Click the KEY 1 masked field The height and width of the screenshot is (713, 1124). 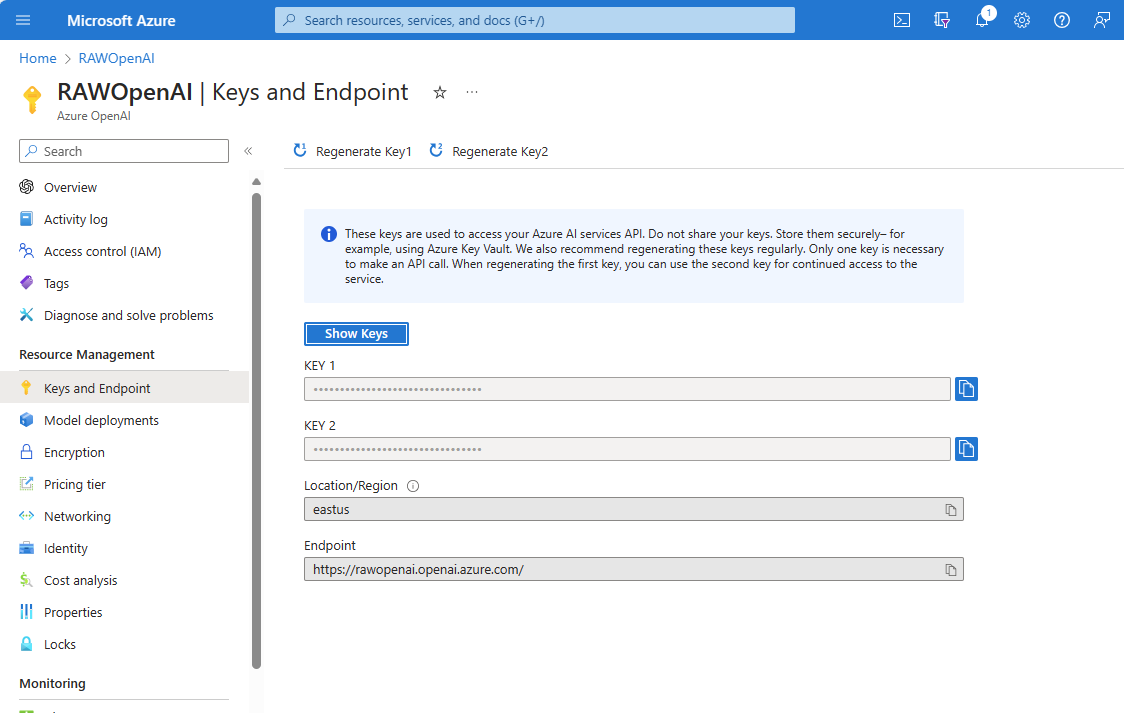[x=627, y=389]
